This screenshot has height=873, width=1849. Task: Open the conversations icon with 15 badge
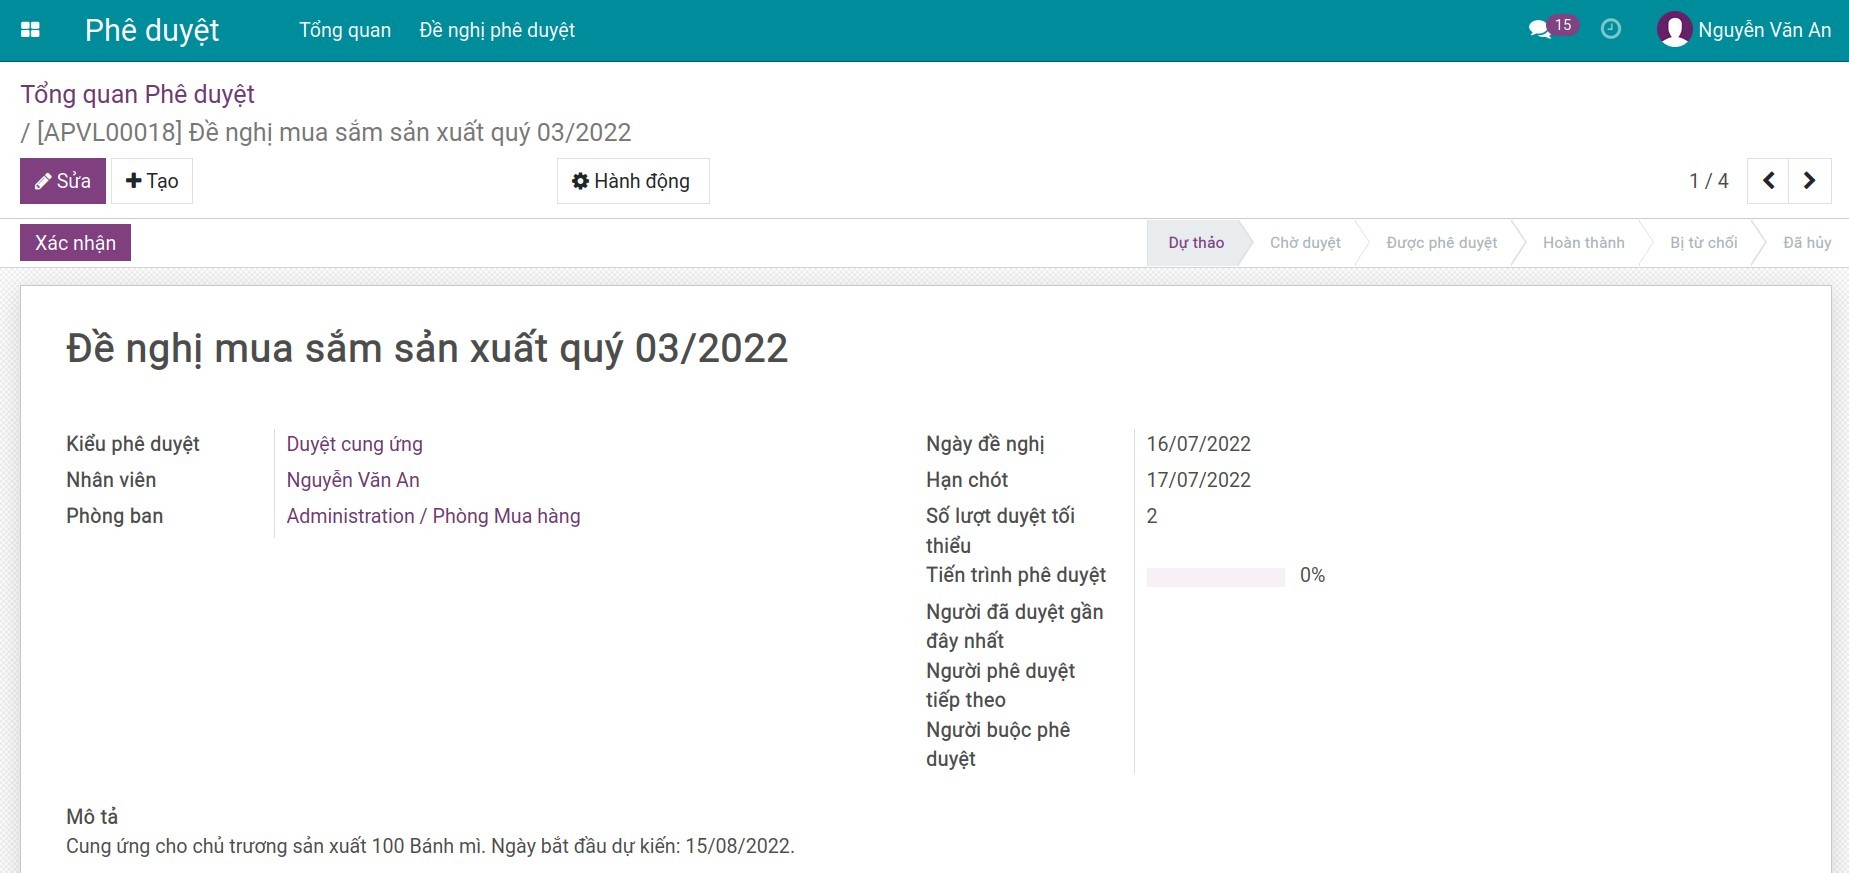(1541, 29)
